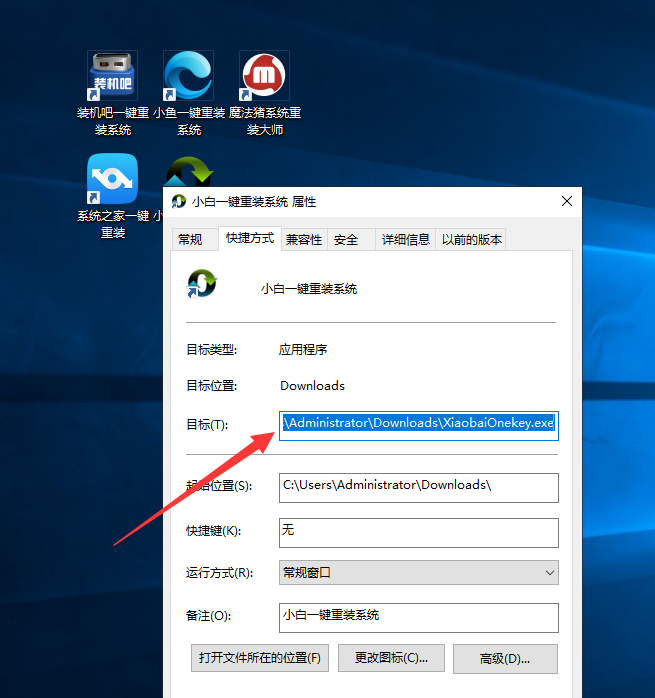Open the 系统之家一键重装 desktop shortcut

112,180
